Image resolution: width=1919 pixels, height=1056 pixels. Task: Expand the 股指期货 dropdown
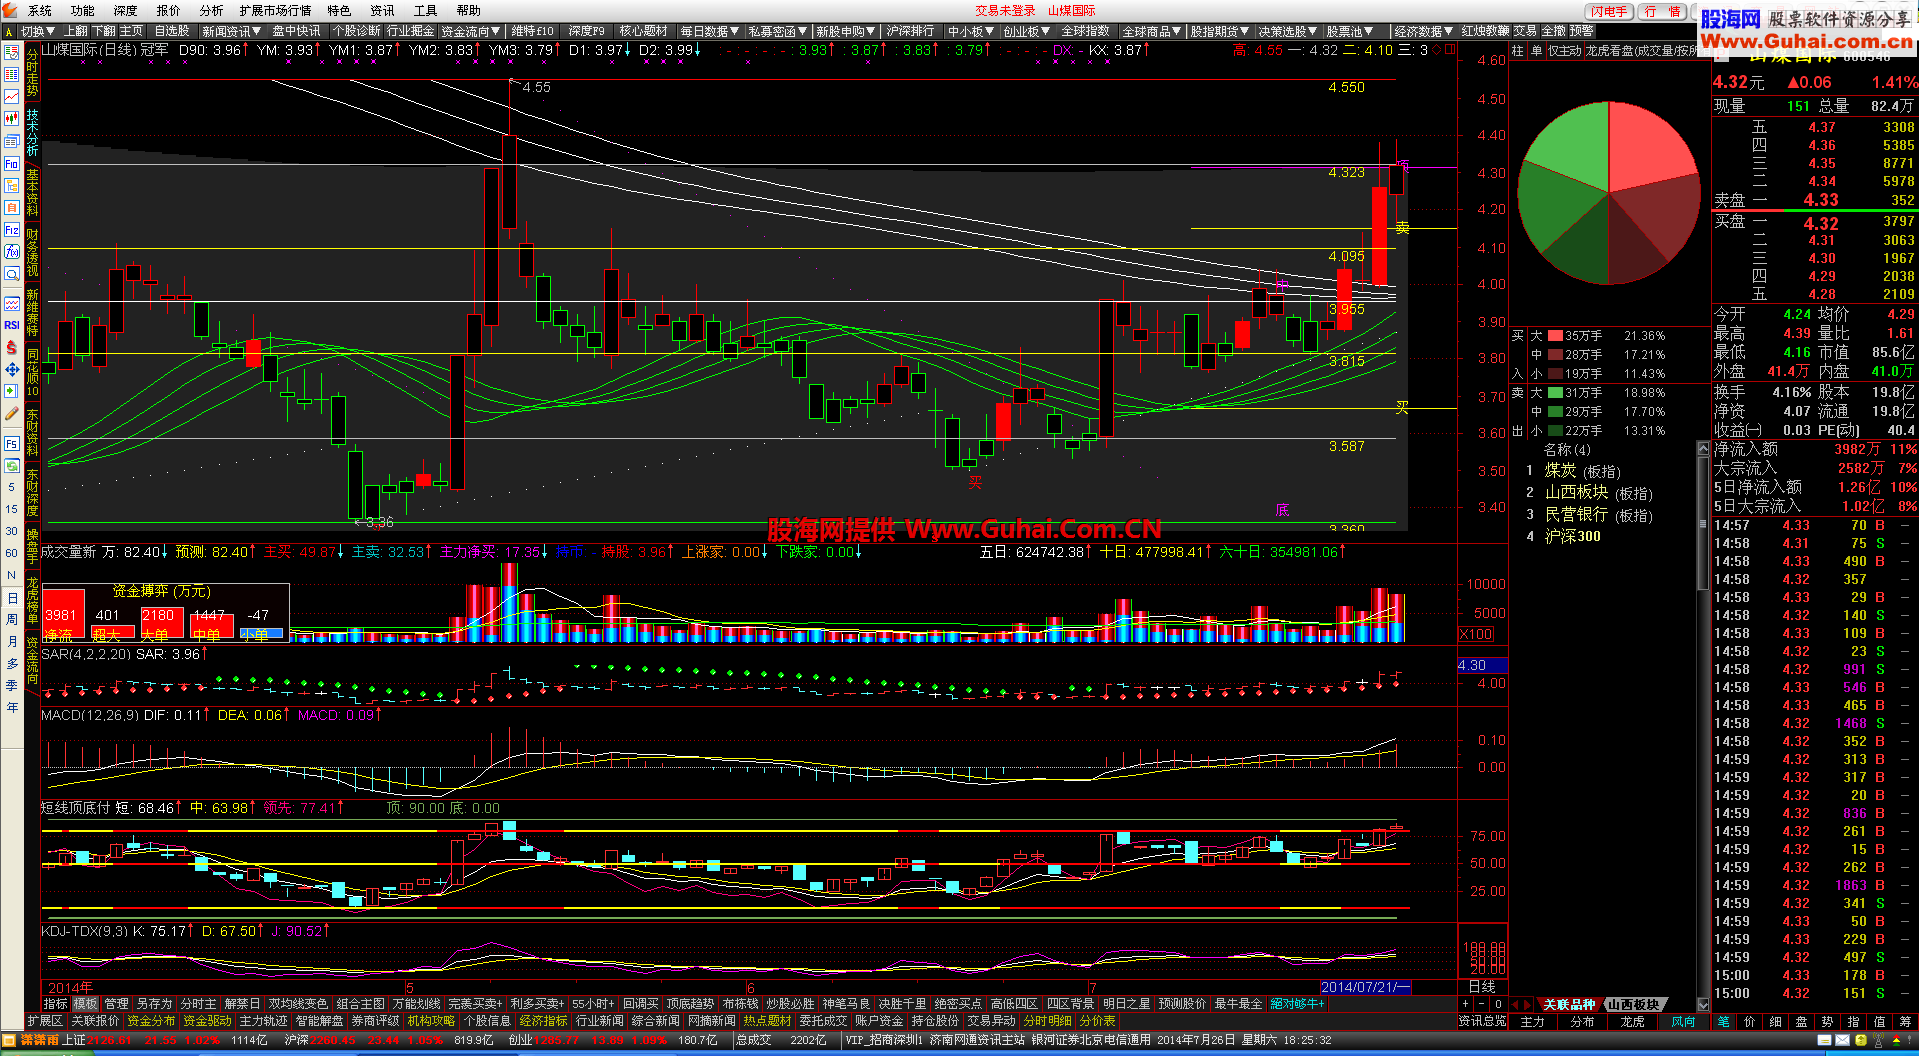pos(1219,32)
